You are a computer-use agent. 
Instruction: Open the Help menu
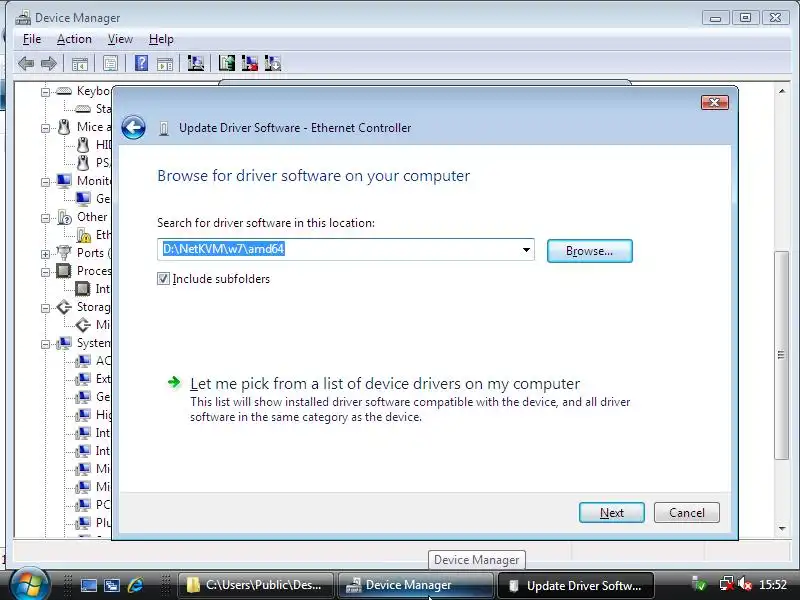(x=161, y=39)
